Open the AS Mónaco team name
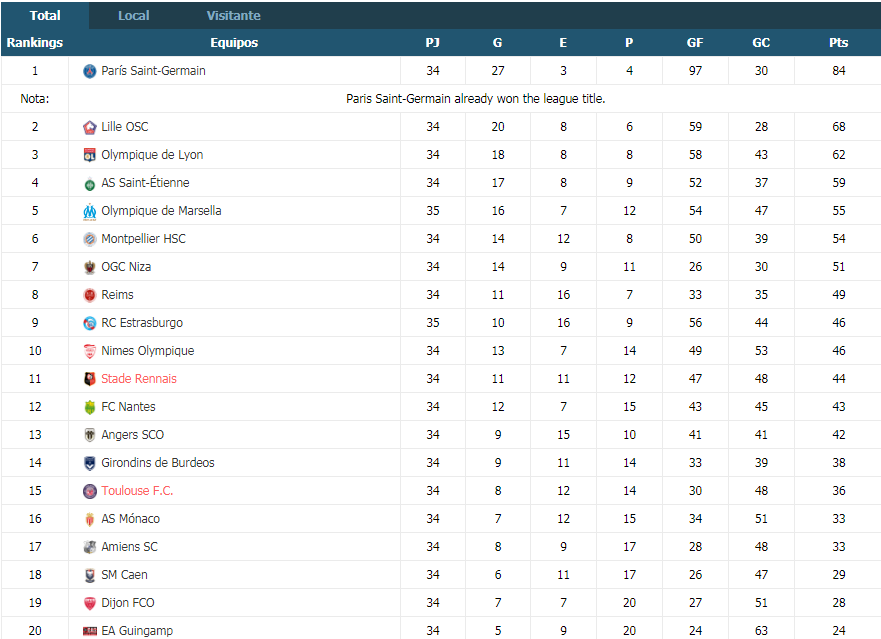Image resolution: width=881 pixels, height=639 pixels. coord(130,519)
